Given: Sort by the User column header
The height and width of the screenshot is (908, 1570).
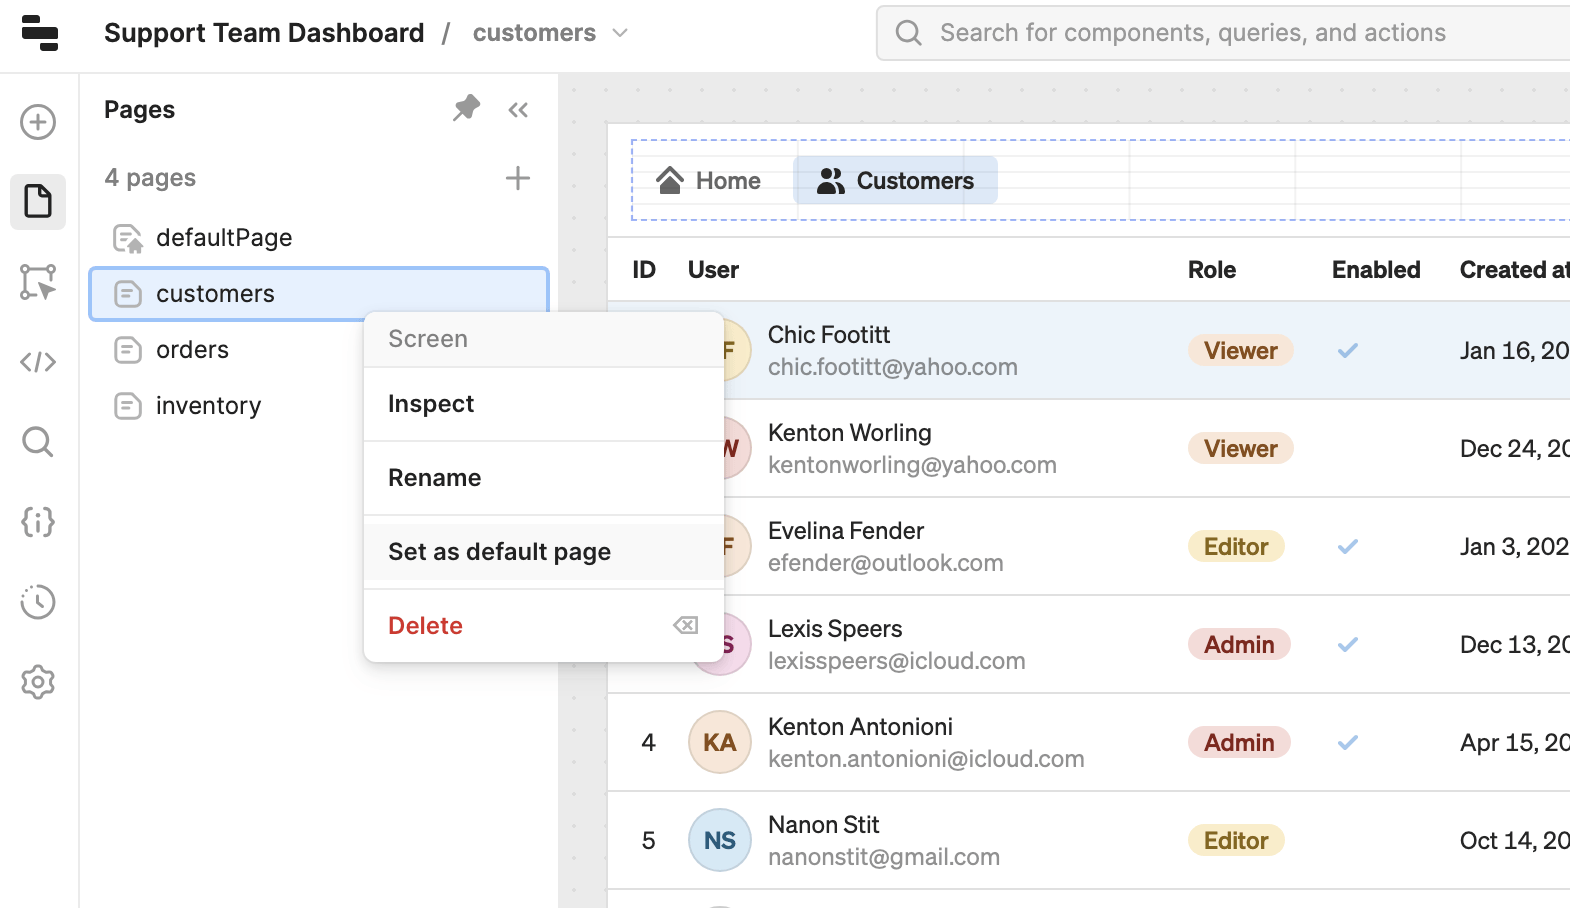Looking at the screenshot, I should [713, 270].
